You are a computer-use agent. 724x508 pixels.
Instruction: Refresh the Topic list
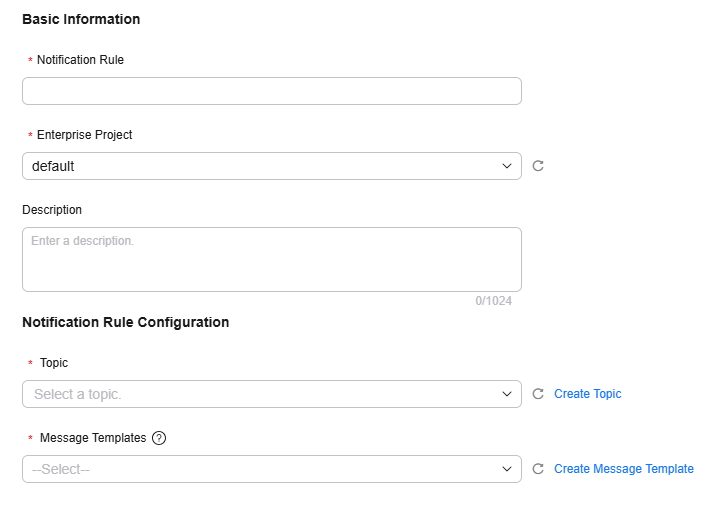click(538, 394)
